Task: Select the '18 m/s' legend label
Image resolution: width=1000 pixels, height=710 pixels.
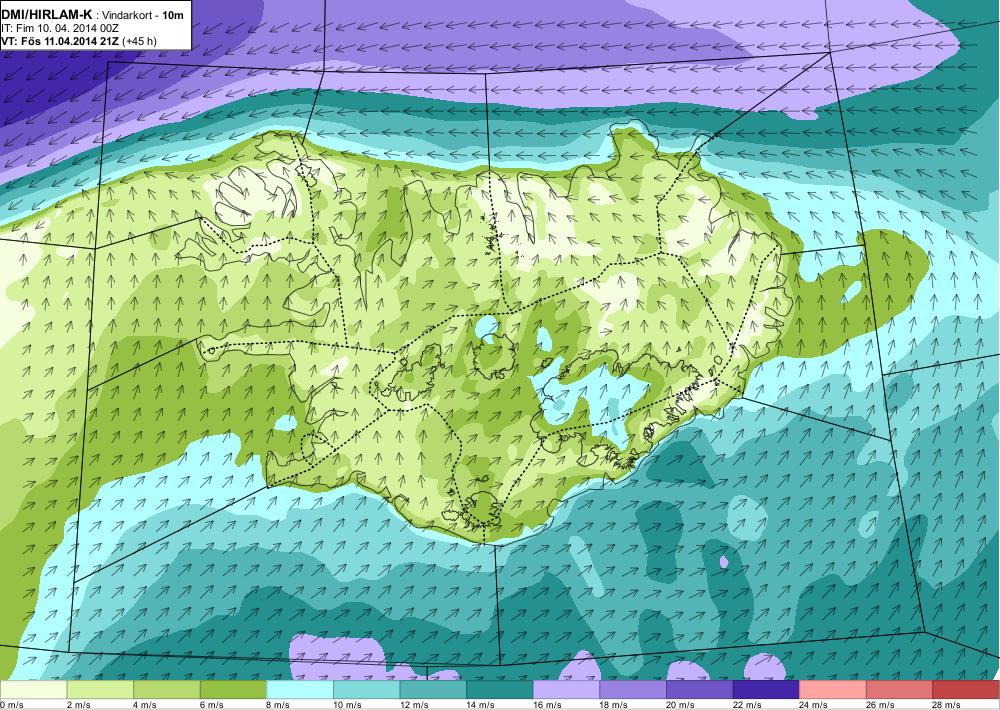Action: [614, 705]
